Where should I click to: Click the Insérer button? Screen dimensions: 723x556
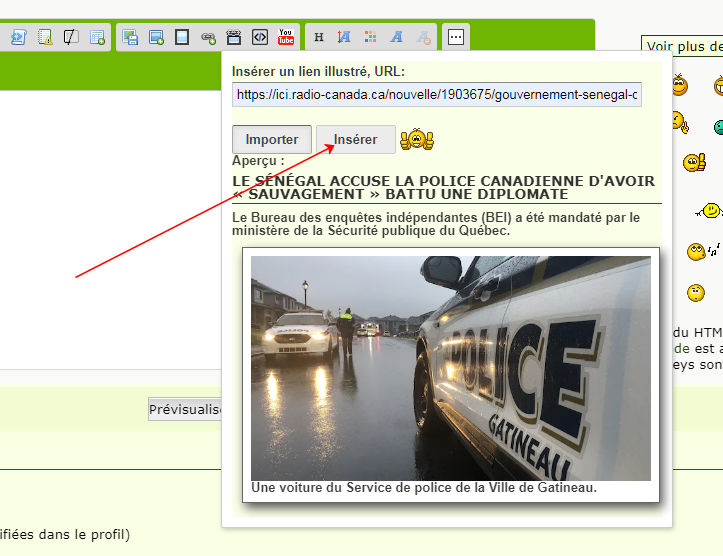[x=356, y=139]
